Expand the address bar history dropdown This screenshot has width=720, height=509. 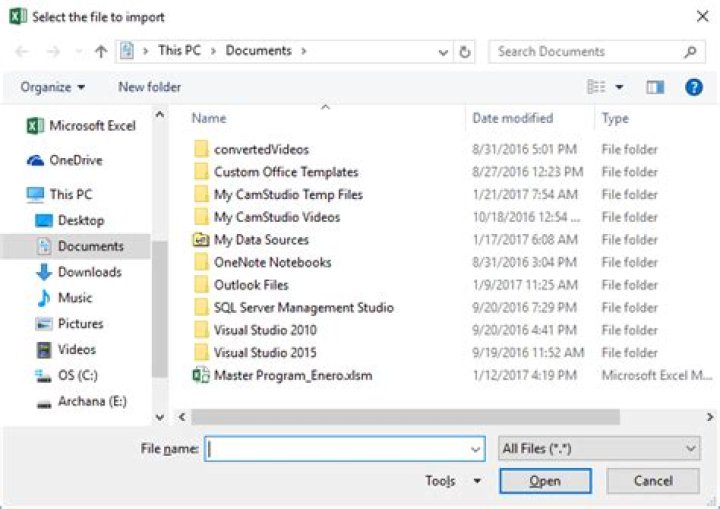click(x=443, y=52)
